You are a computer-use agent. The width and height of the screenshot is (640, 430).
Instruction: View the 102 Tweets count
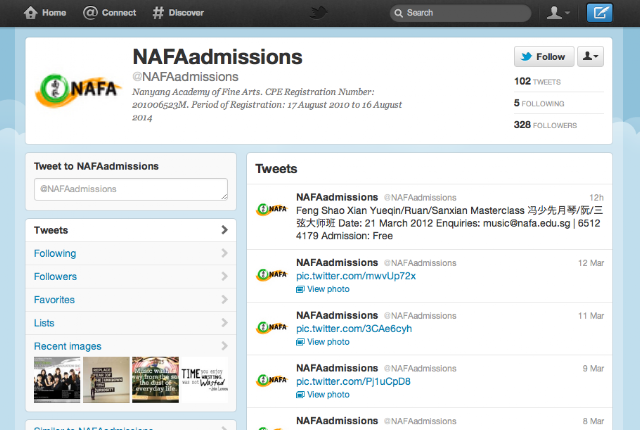point(537,81)
